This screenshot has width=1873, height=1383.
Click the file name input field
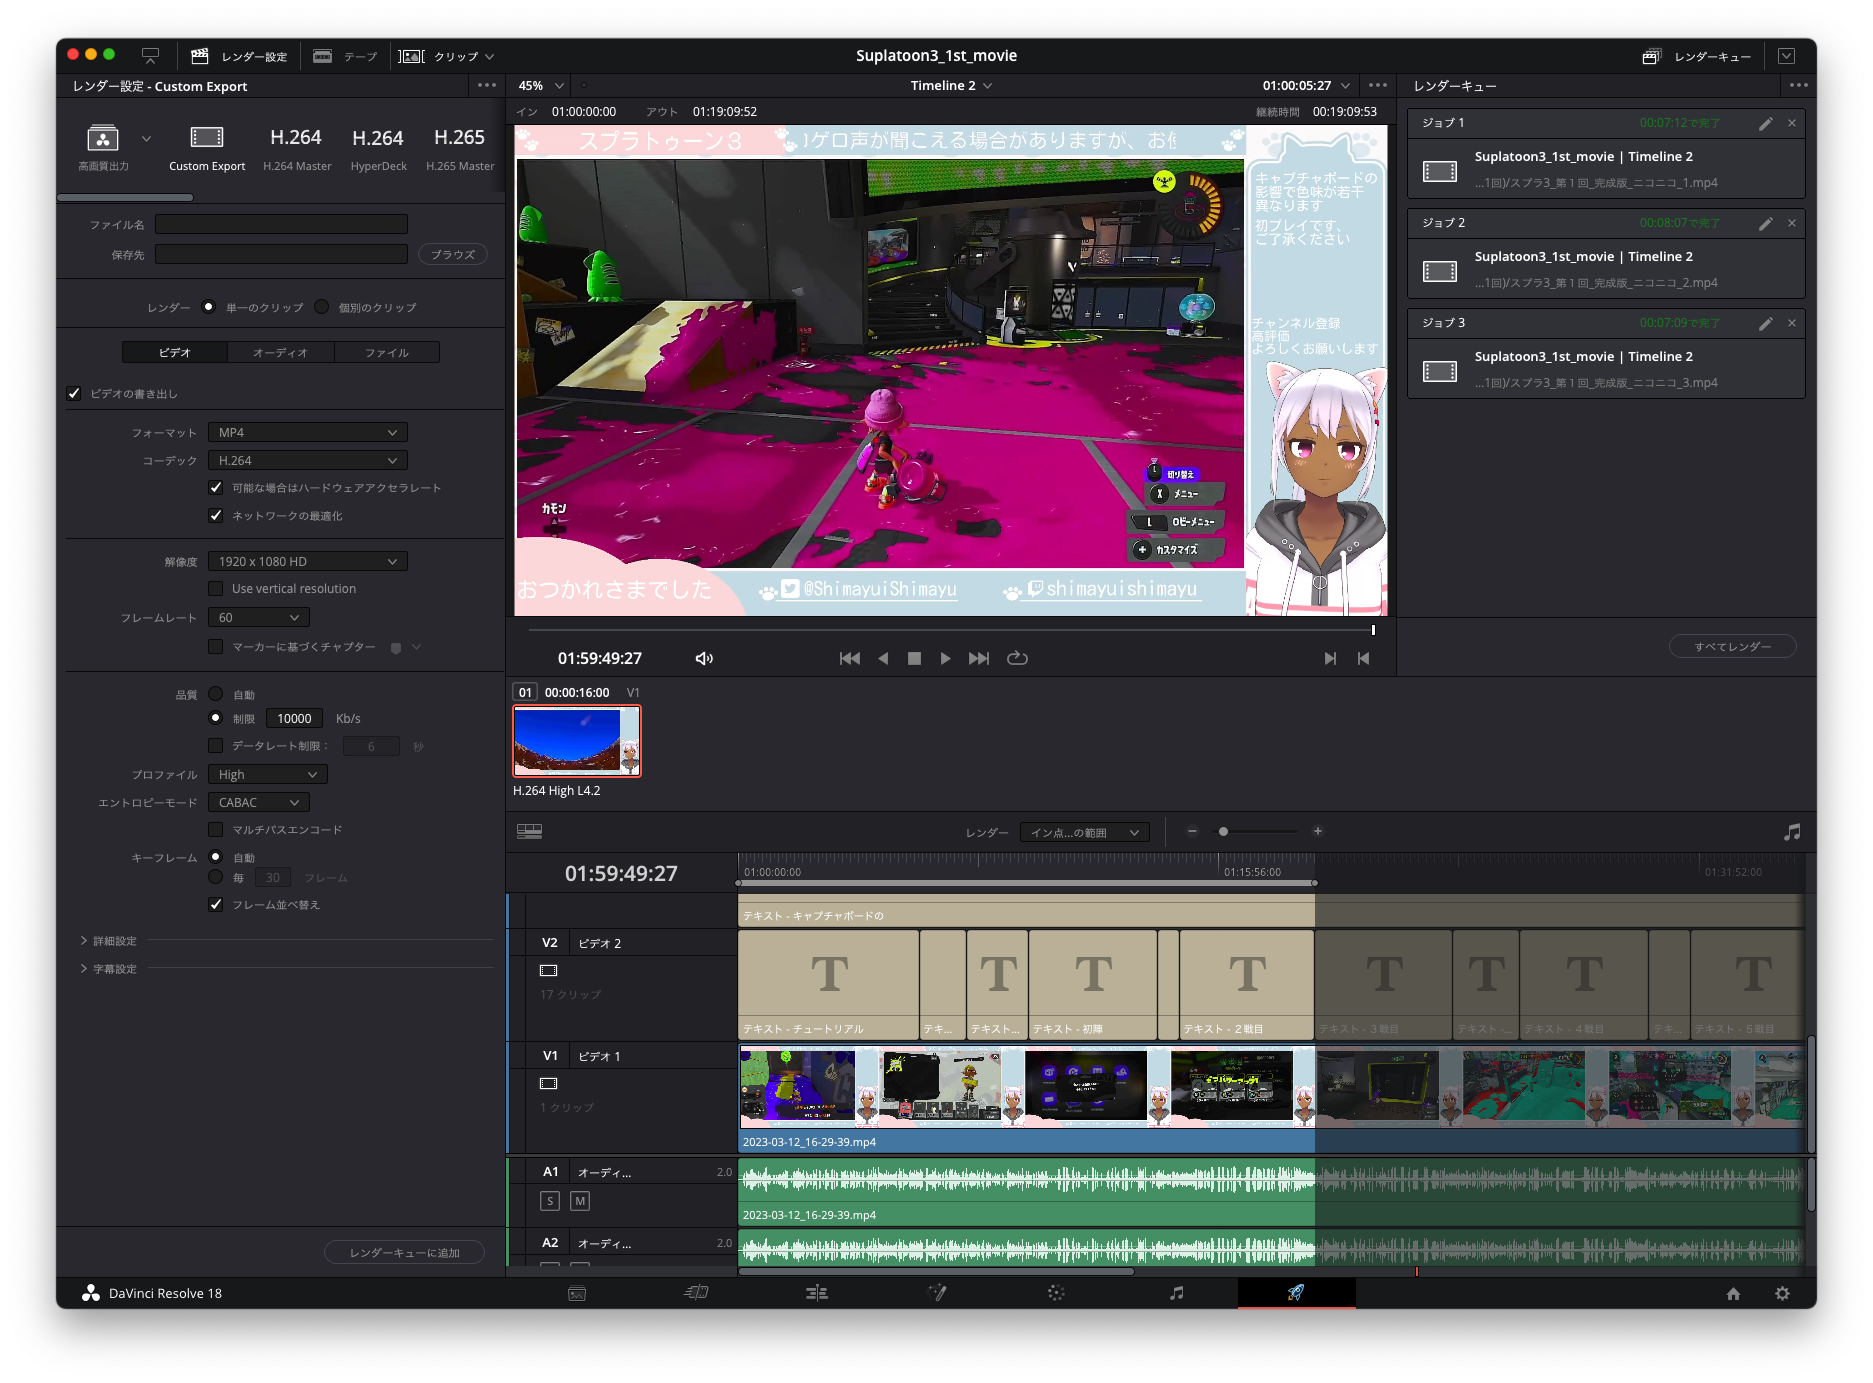click(281, 224)
